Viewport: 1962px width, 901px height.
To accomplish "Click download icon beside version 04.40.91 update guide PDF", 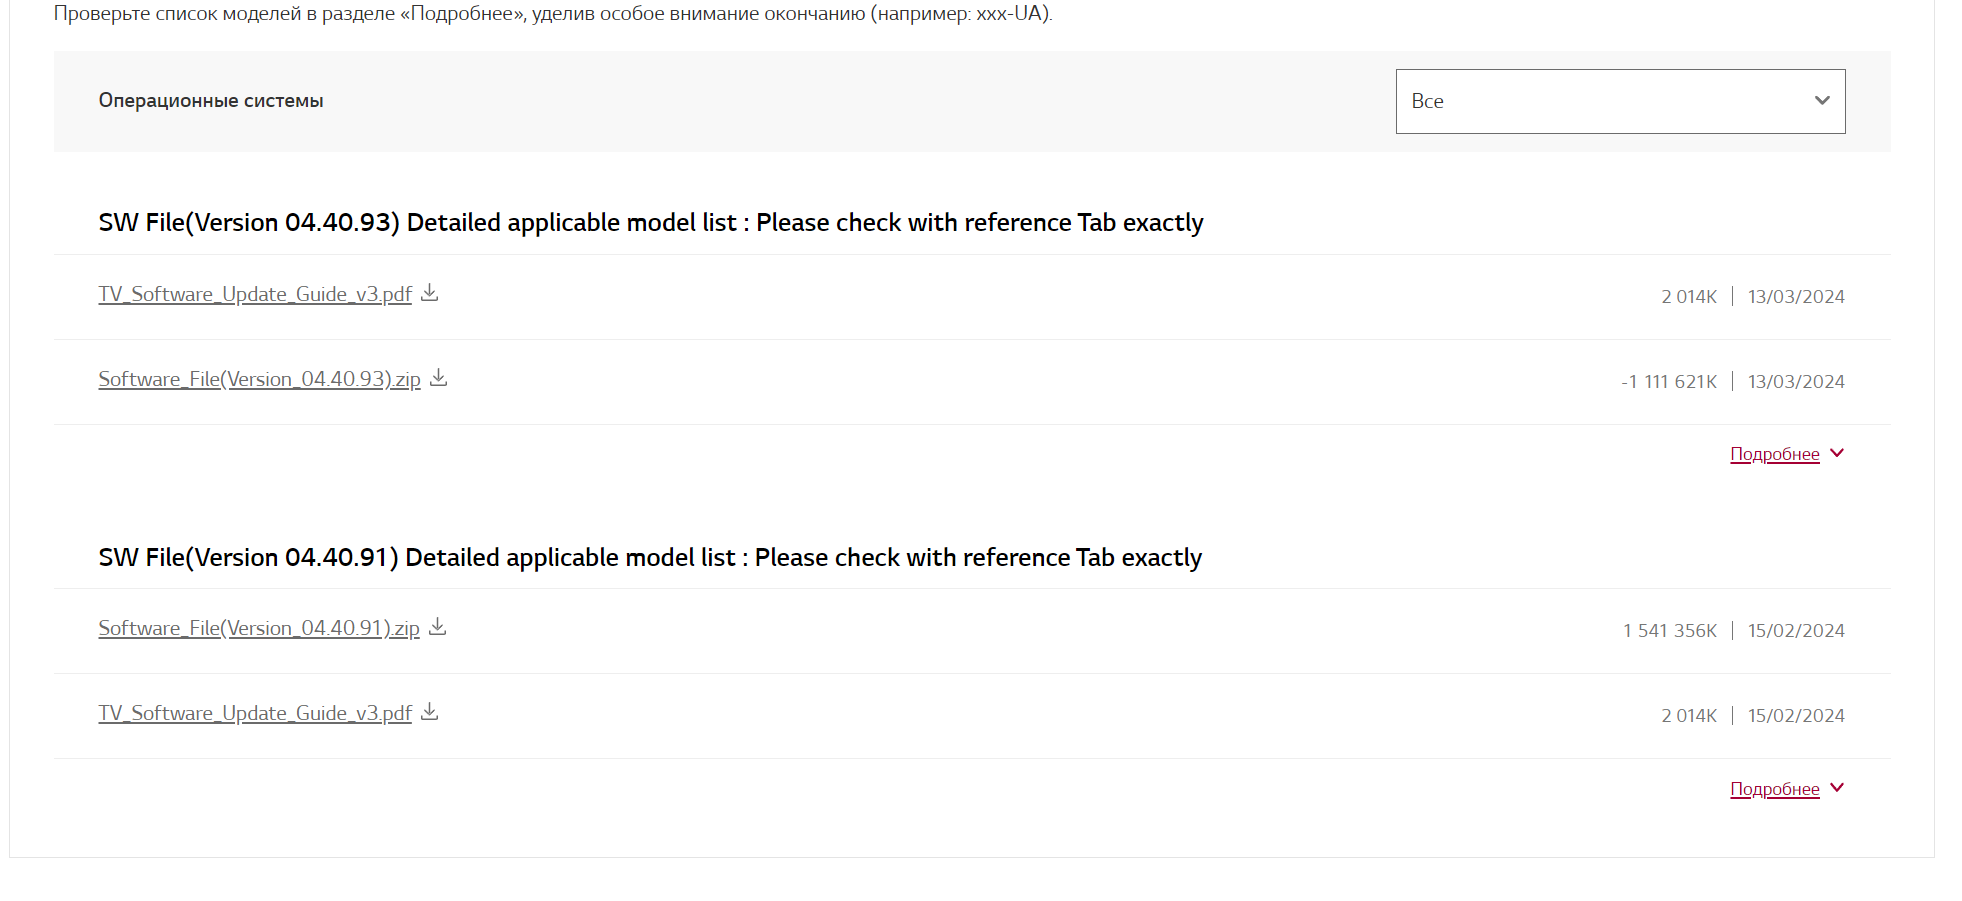I will click(430, 712).
